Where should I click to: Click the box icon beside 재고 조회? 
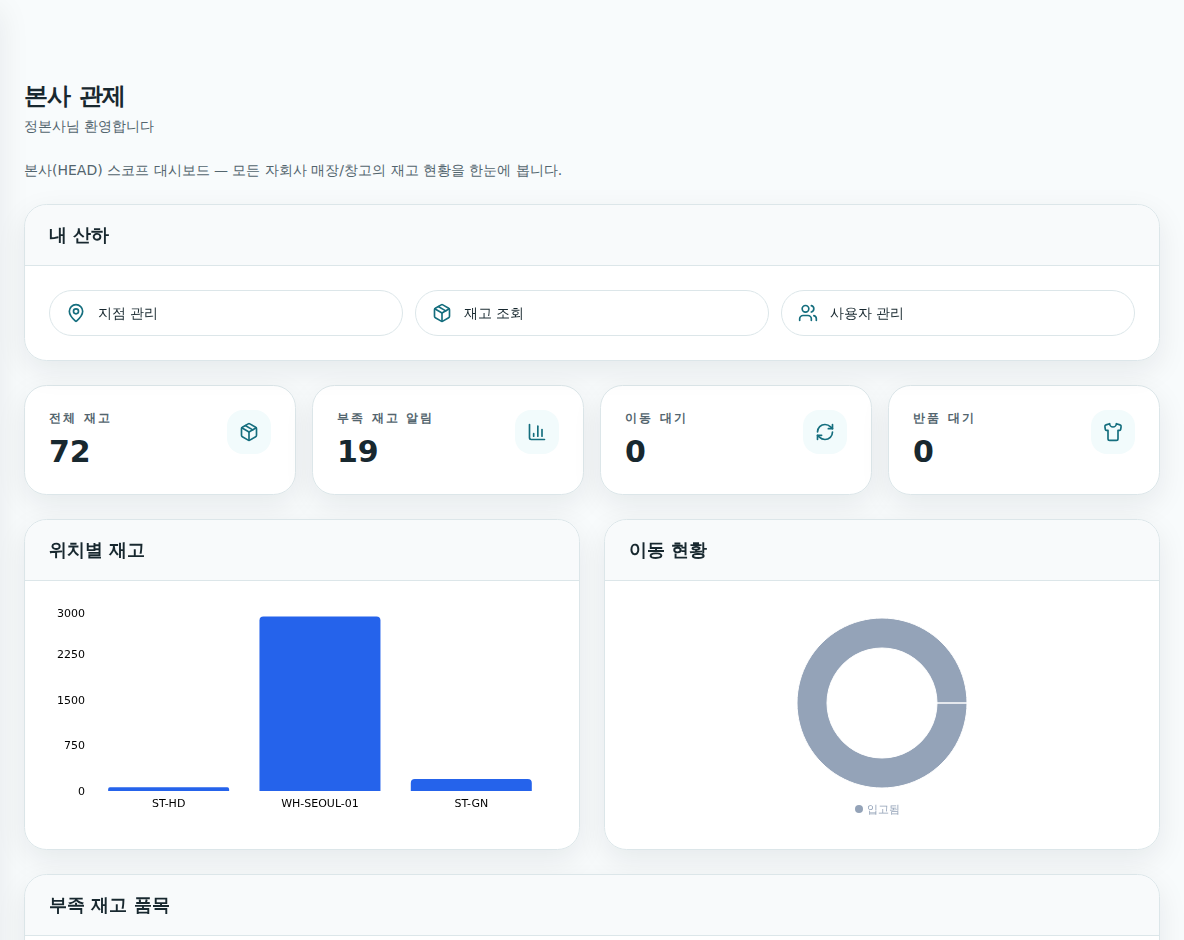pyautogui.click(x=442, y=313)
